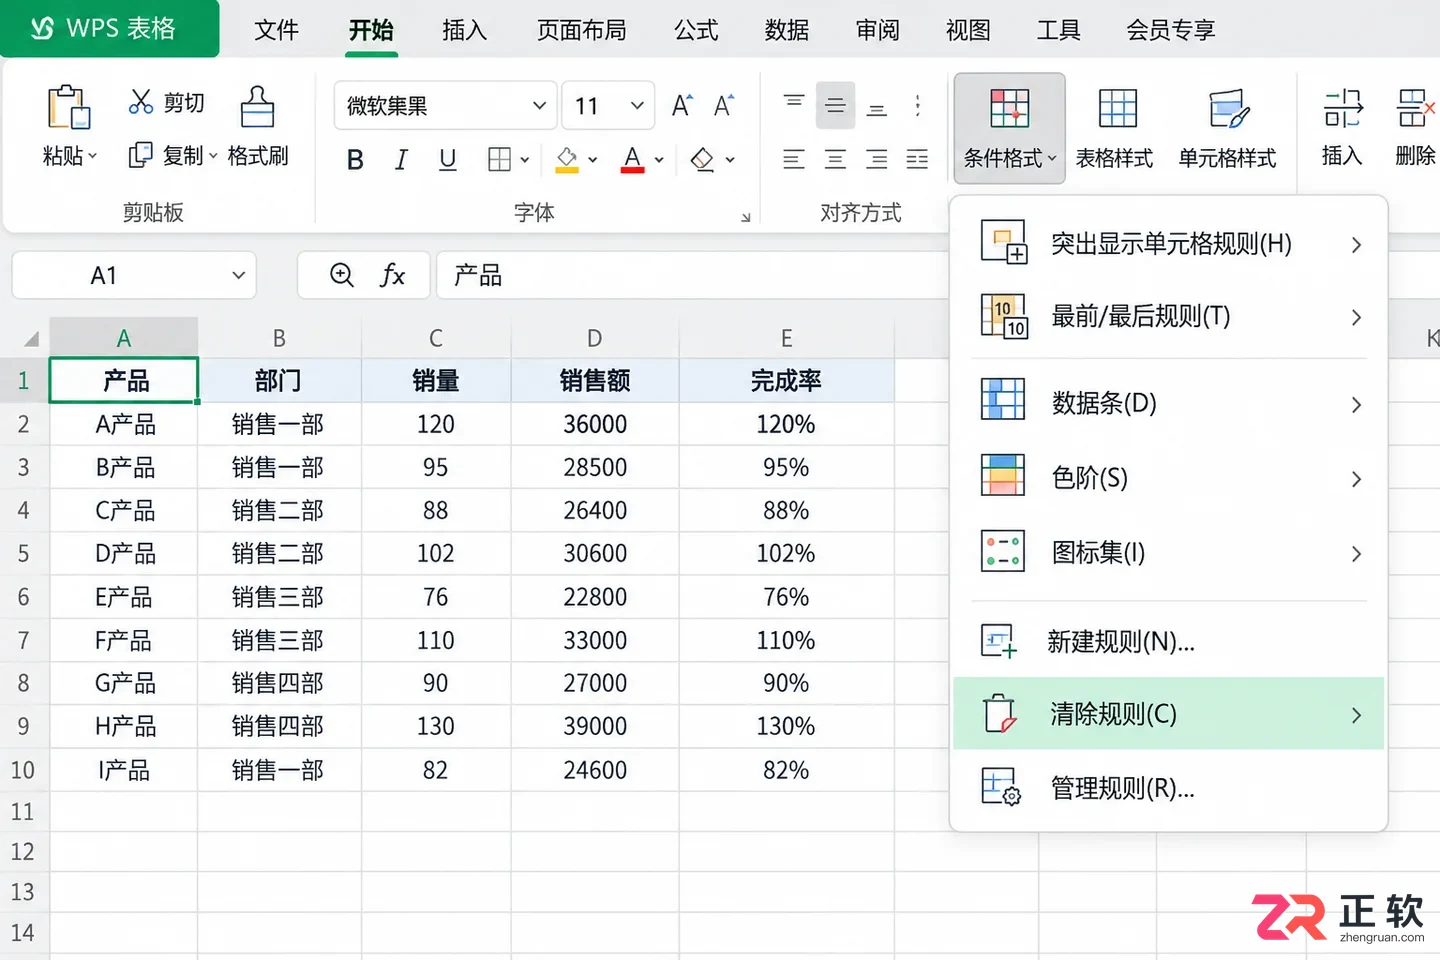Click the zoom magnifier icon beside fx

[x=342, y=275]
